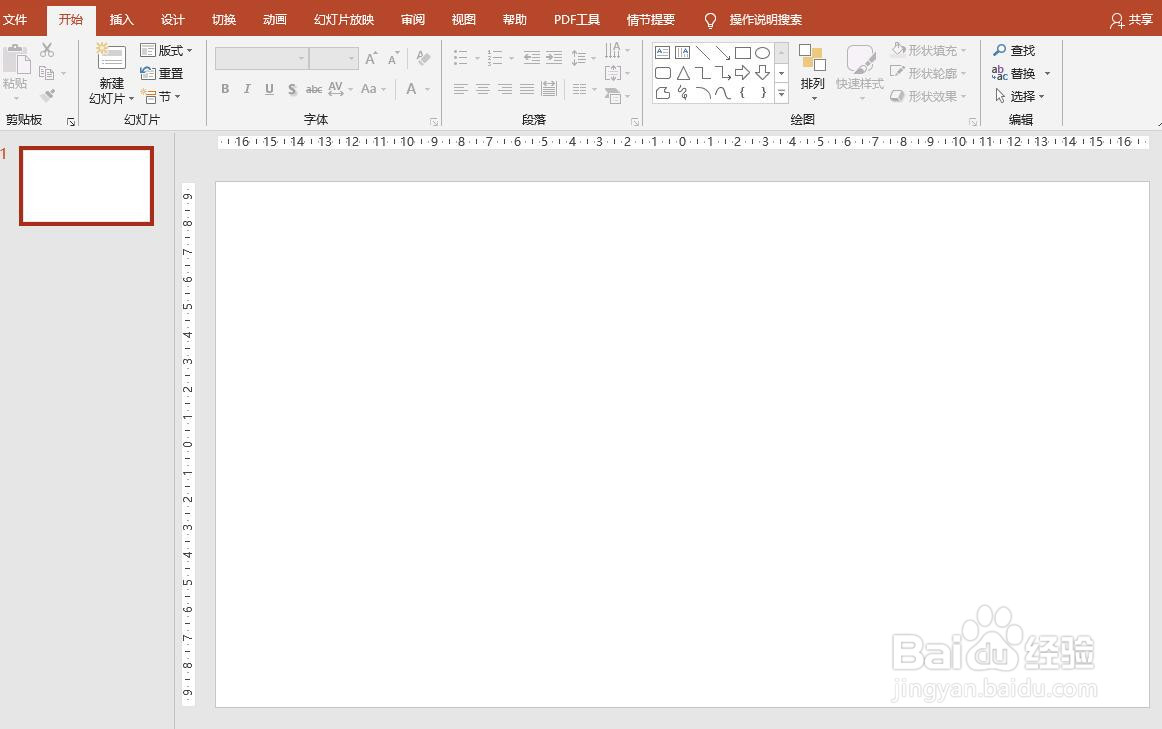This screenshot has width=1162, height=729.
Task: Click decrease font size icon
Action: (x=393, y=58)
